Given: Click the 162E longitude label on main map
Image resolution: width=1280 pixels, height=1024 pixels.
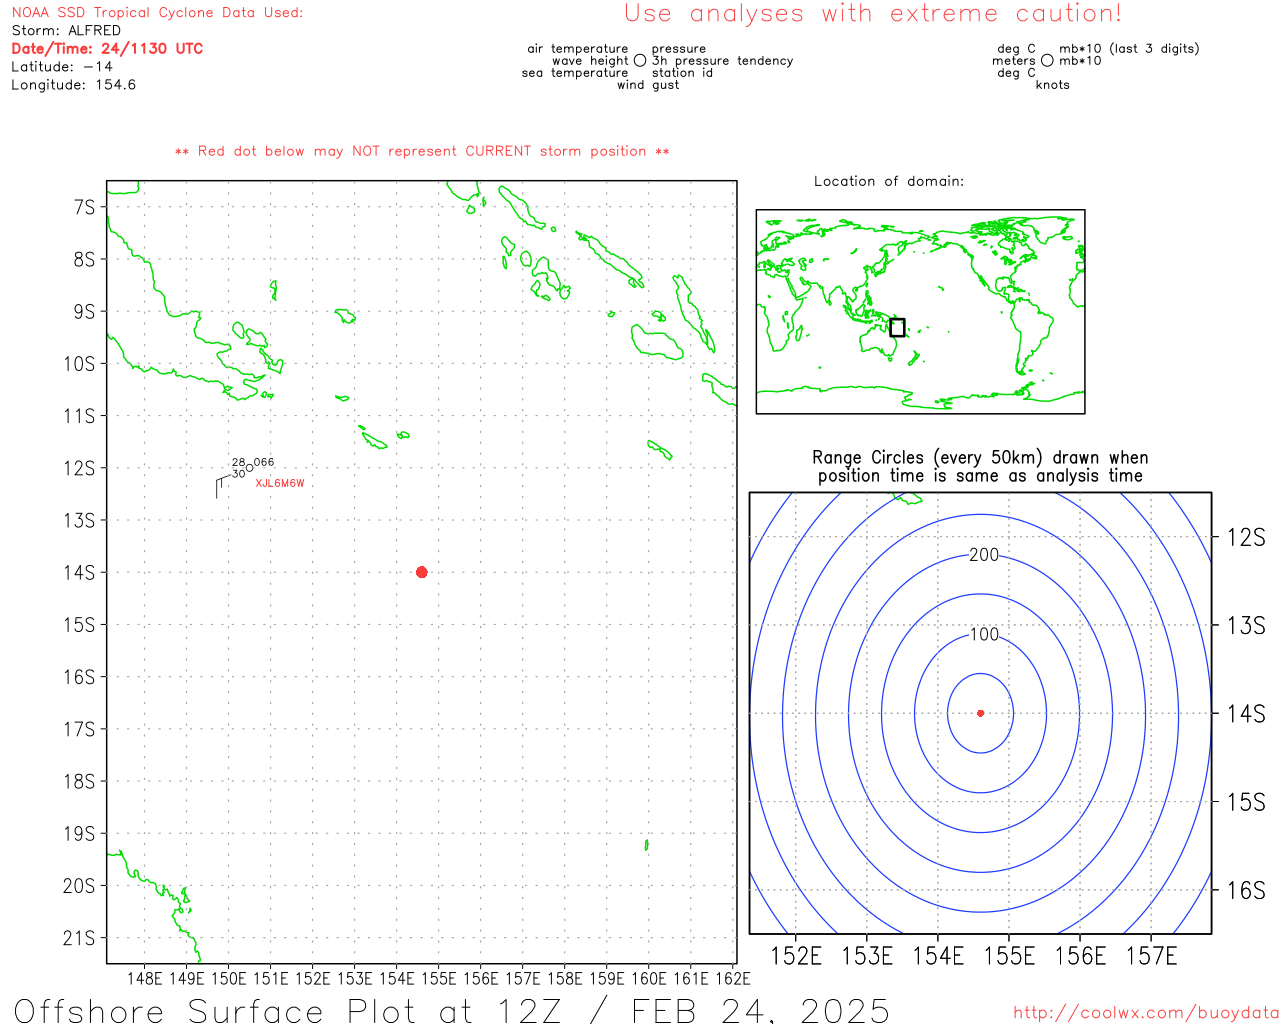Looking at the screenshot, I should pyautogui.click(x=733, y=979).
